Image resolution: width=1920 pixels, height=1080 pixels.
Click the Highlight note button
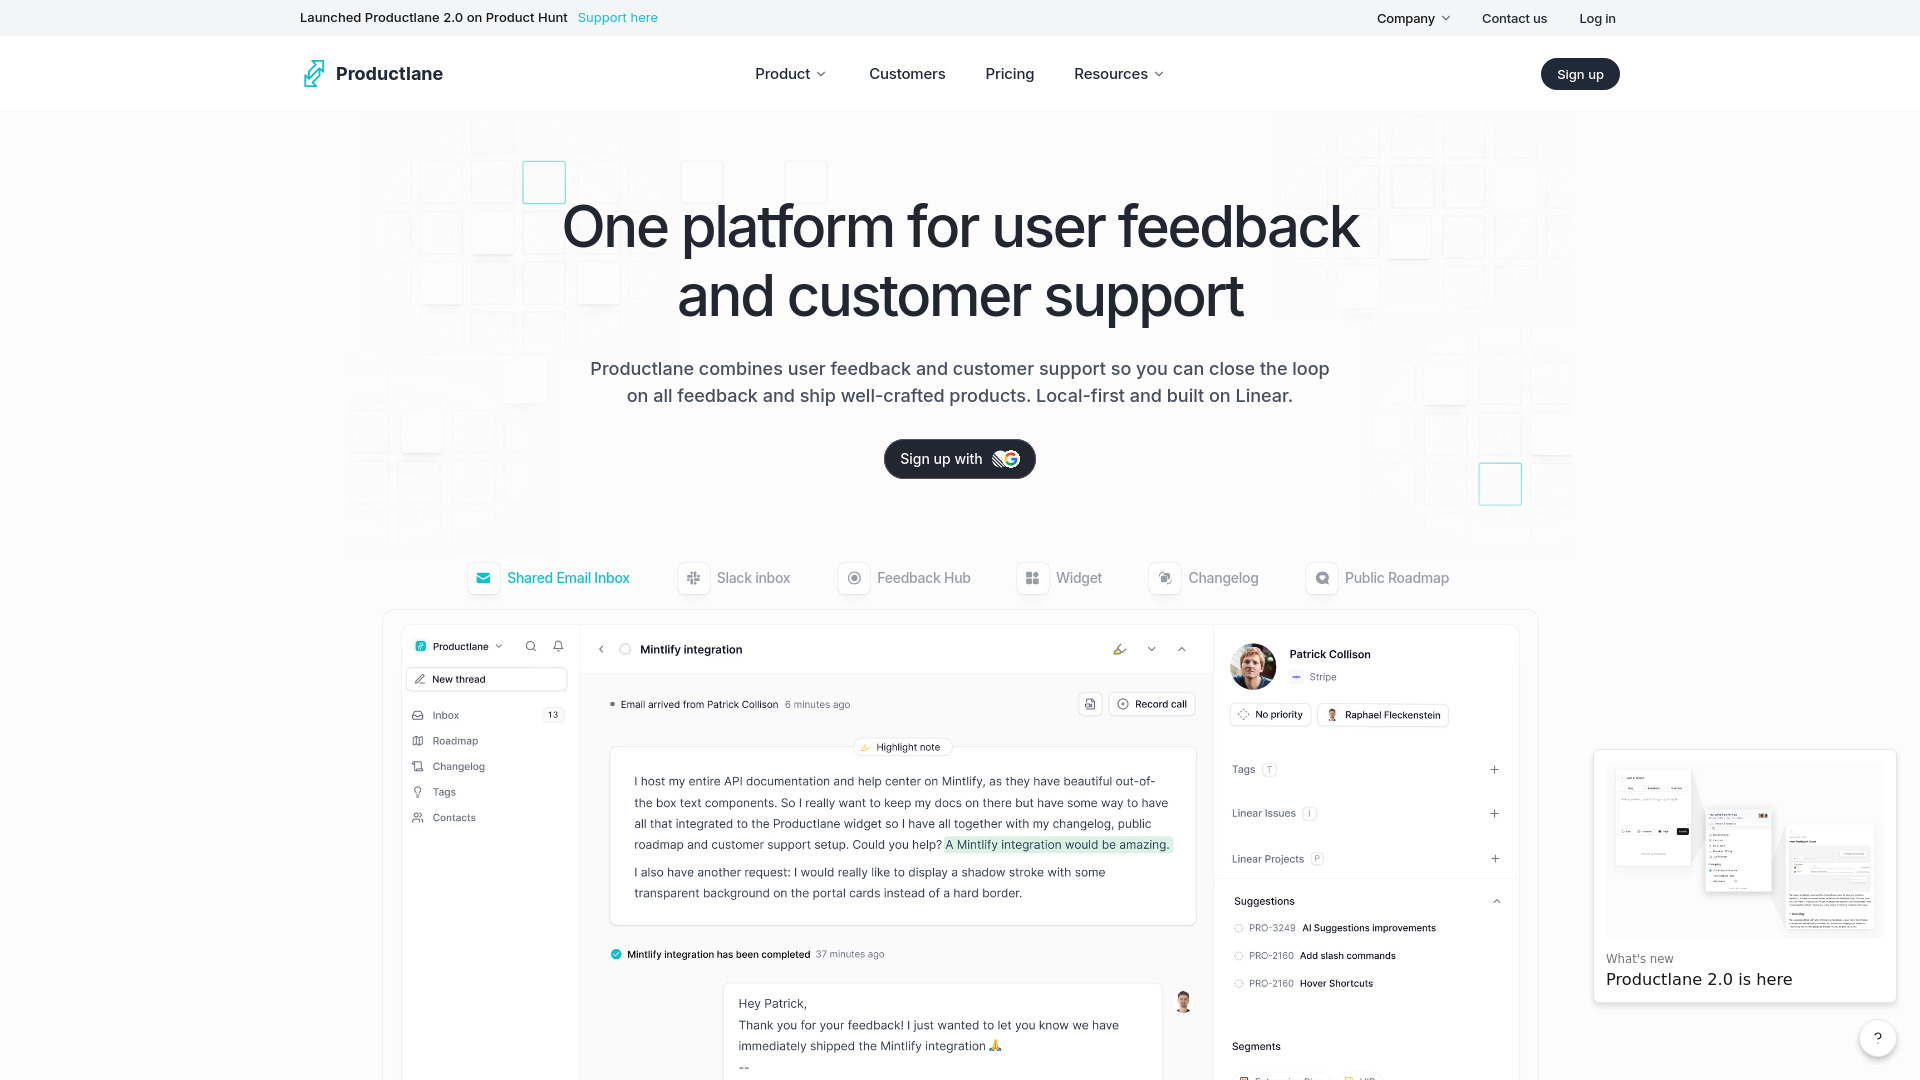pos(902,746)
